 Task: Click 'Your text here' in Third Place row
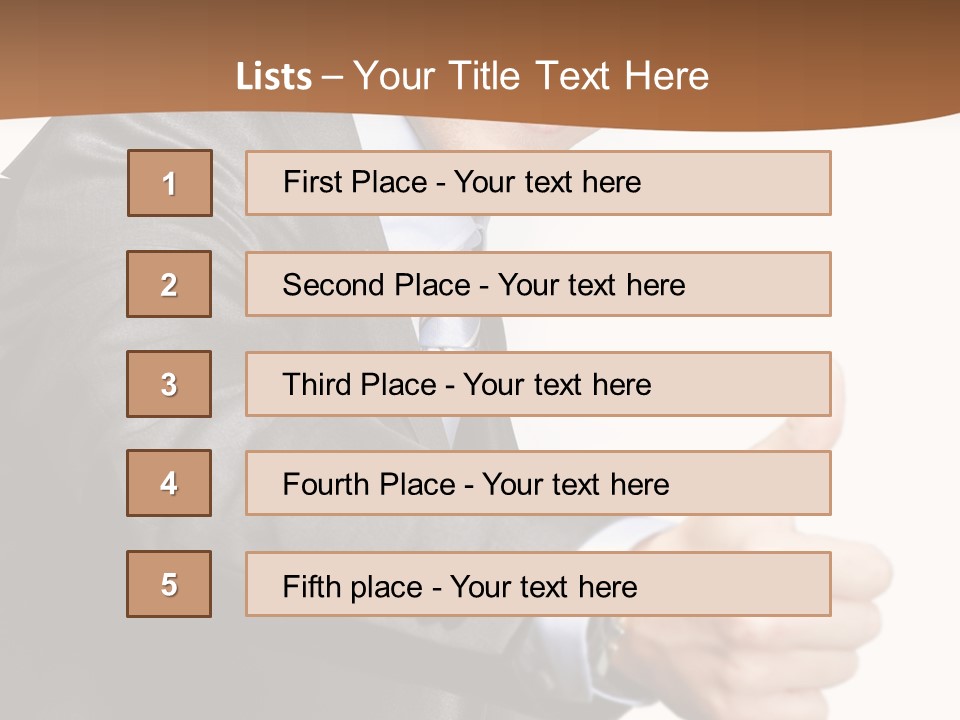558,385
